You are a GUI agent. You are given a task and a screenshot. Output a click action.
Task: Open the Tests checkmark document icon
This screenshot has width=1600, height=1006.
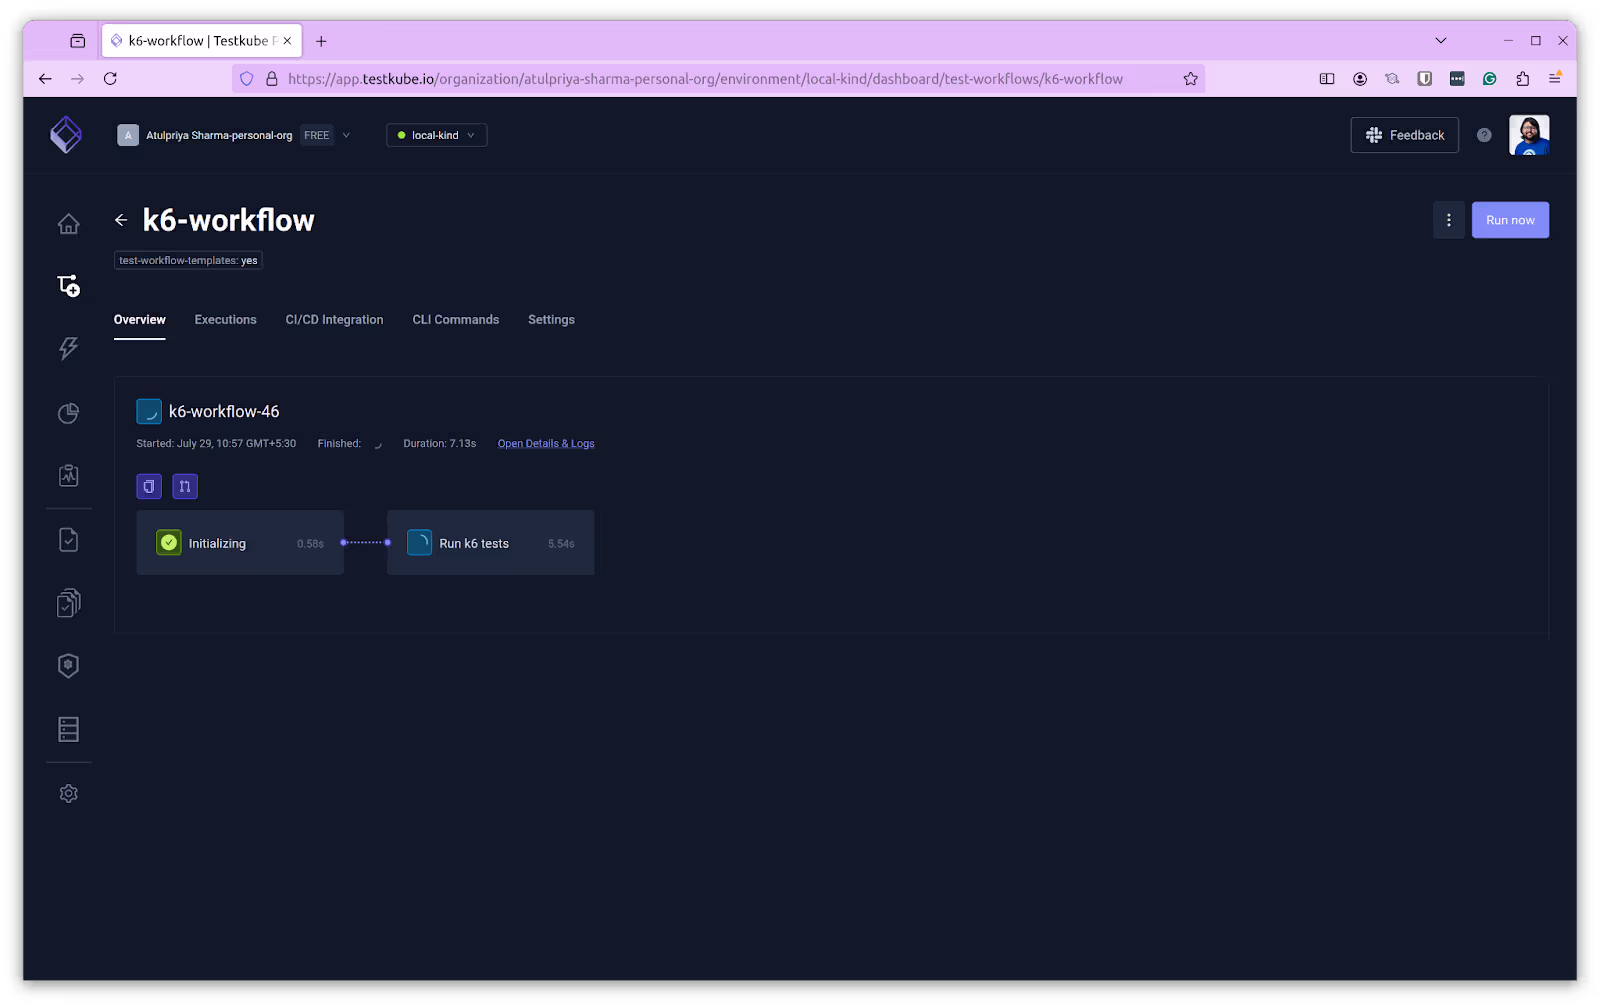[68, 540]
